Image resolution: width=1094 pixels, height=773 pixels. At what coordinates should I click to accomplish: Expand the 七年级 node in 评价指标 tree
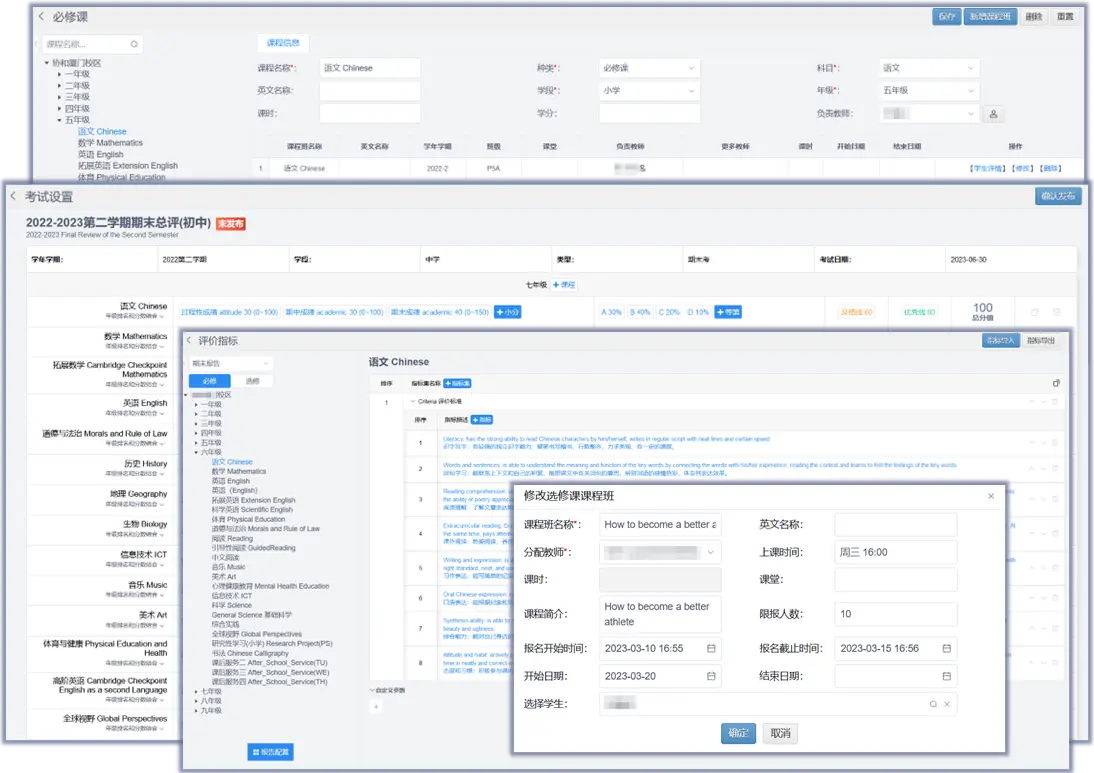196,691
